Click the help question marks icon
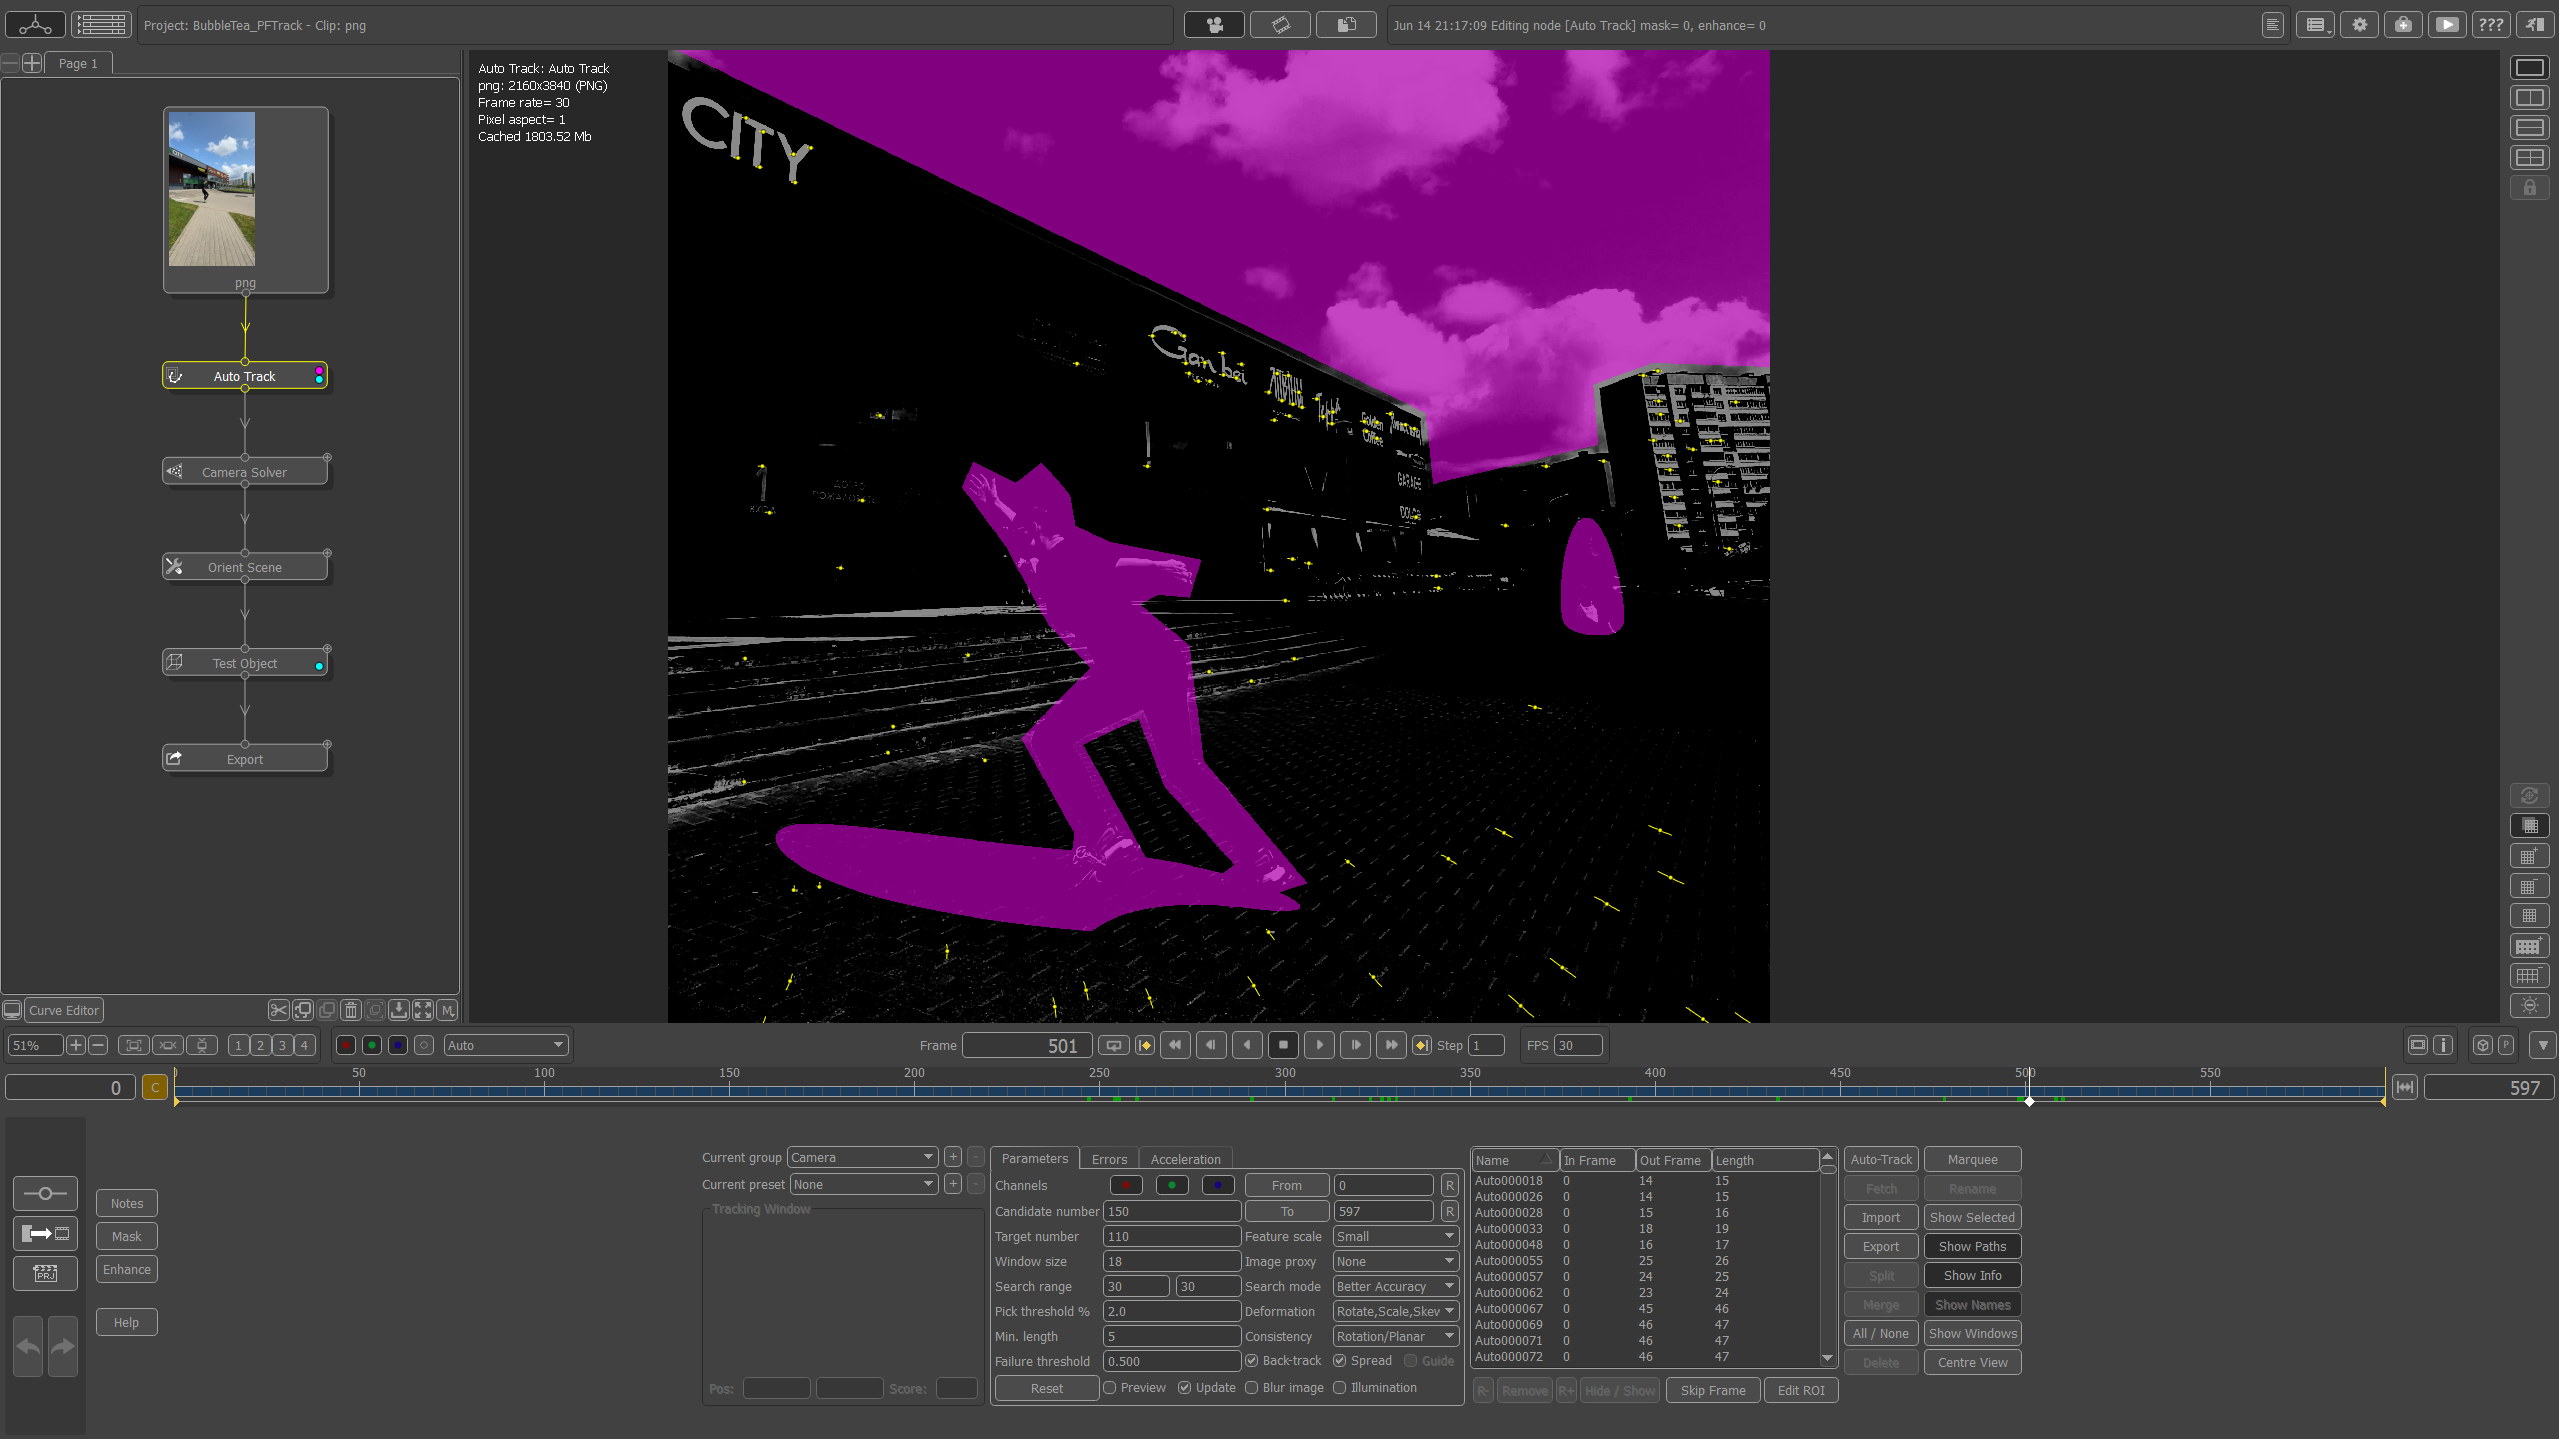Image resolution: width=2559 pixels, height=1439 pixels. click(2490, 25)
